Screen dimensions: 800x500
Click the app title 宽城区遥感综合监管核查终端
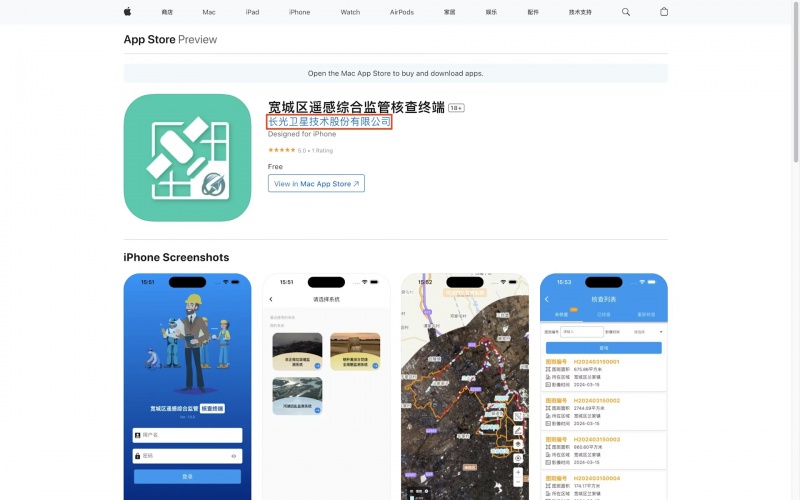356,107
